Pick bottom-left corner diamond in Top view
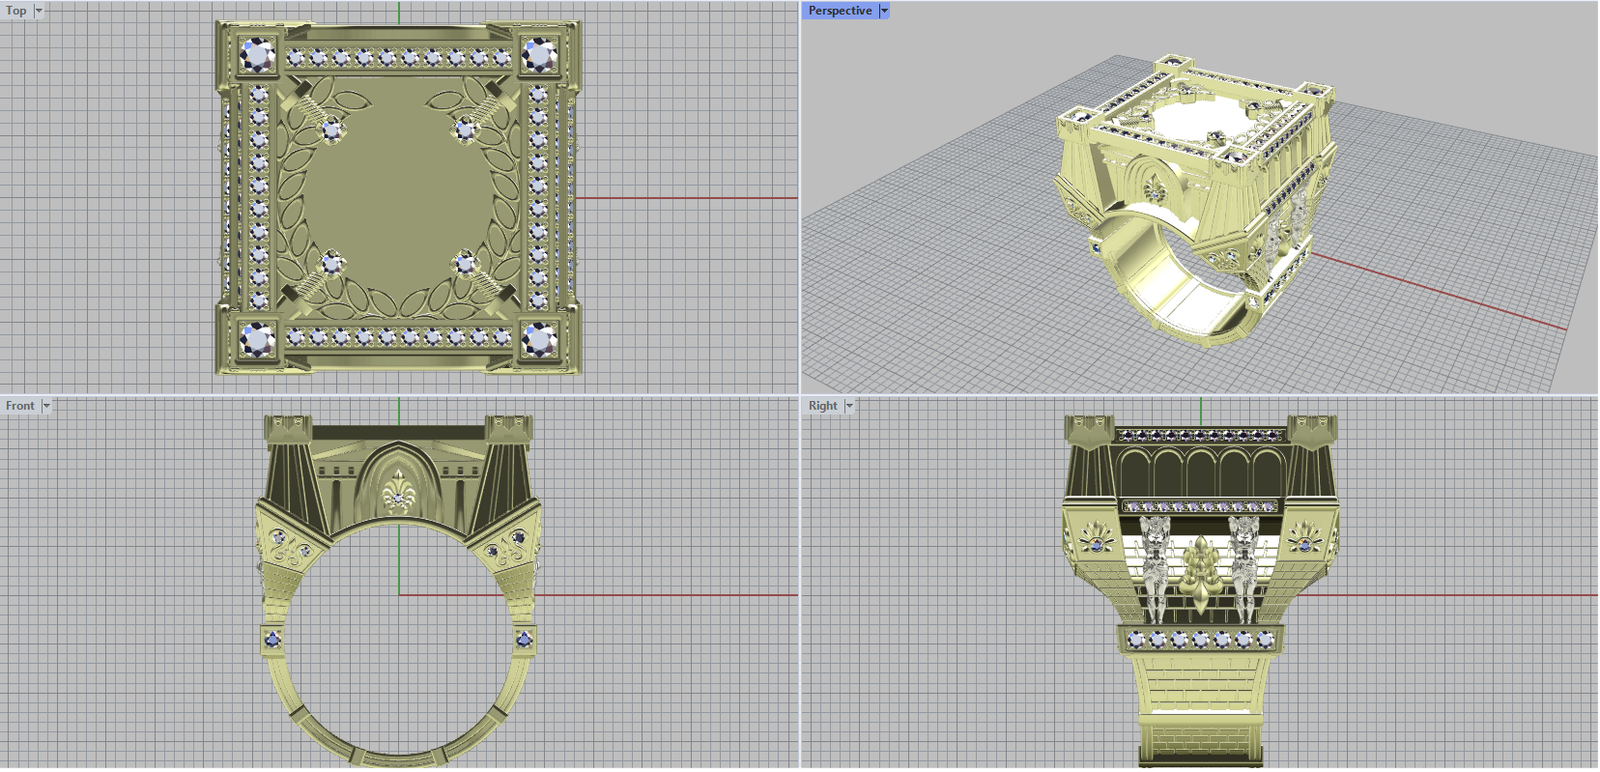This screenshot has width=1600, height=772. pos(258,340)
